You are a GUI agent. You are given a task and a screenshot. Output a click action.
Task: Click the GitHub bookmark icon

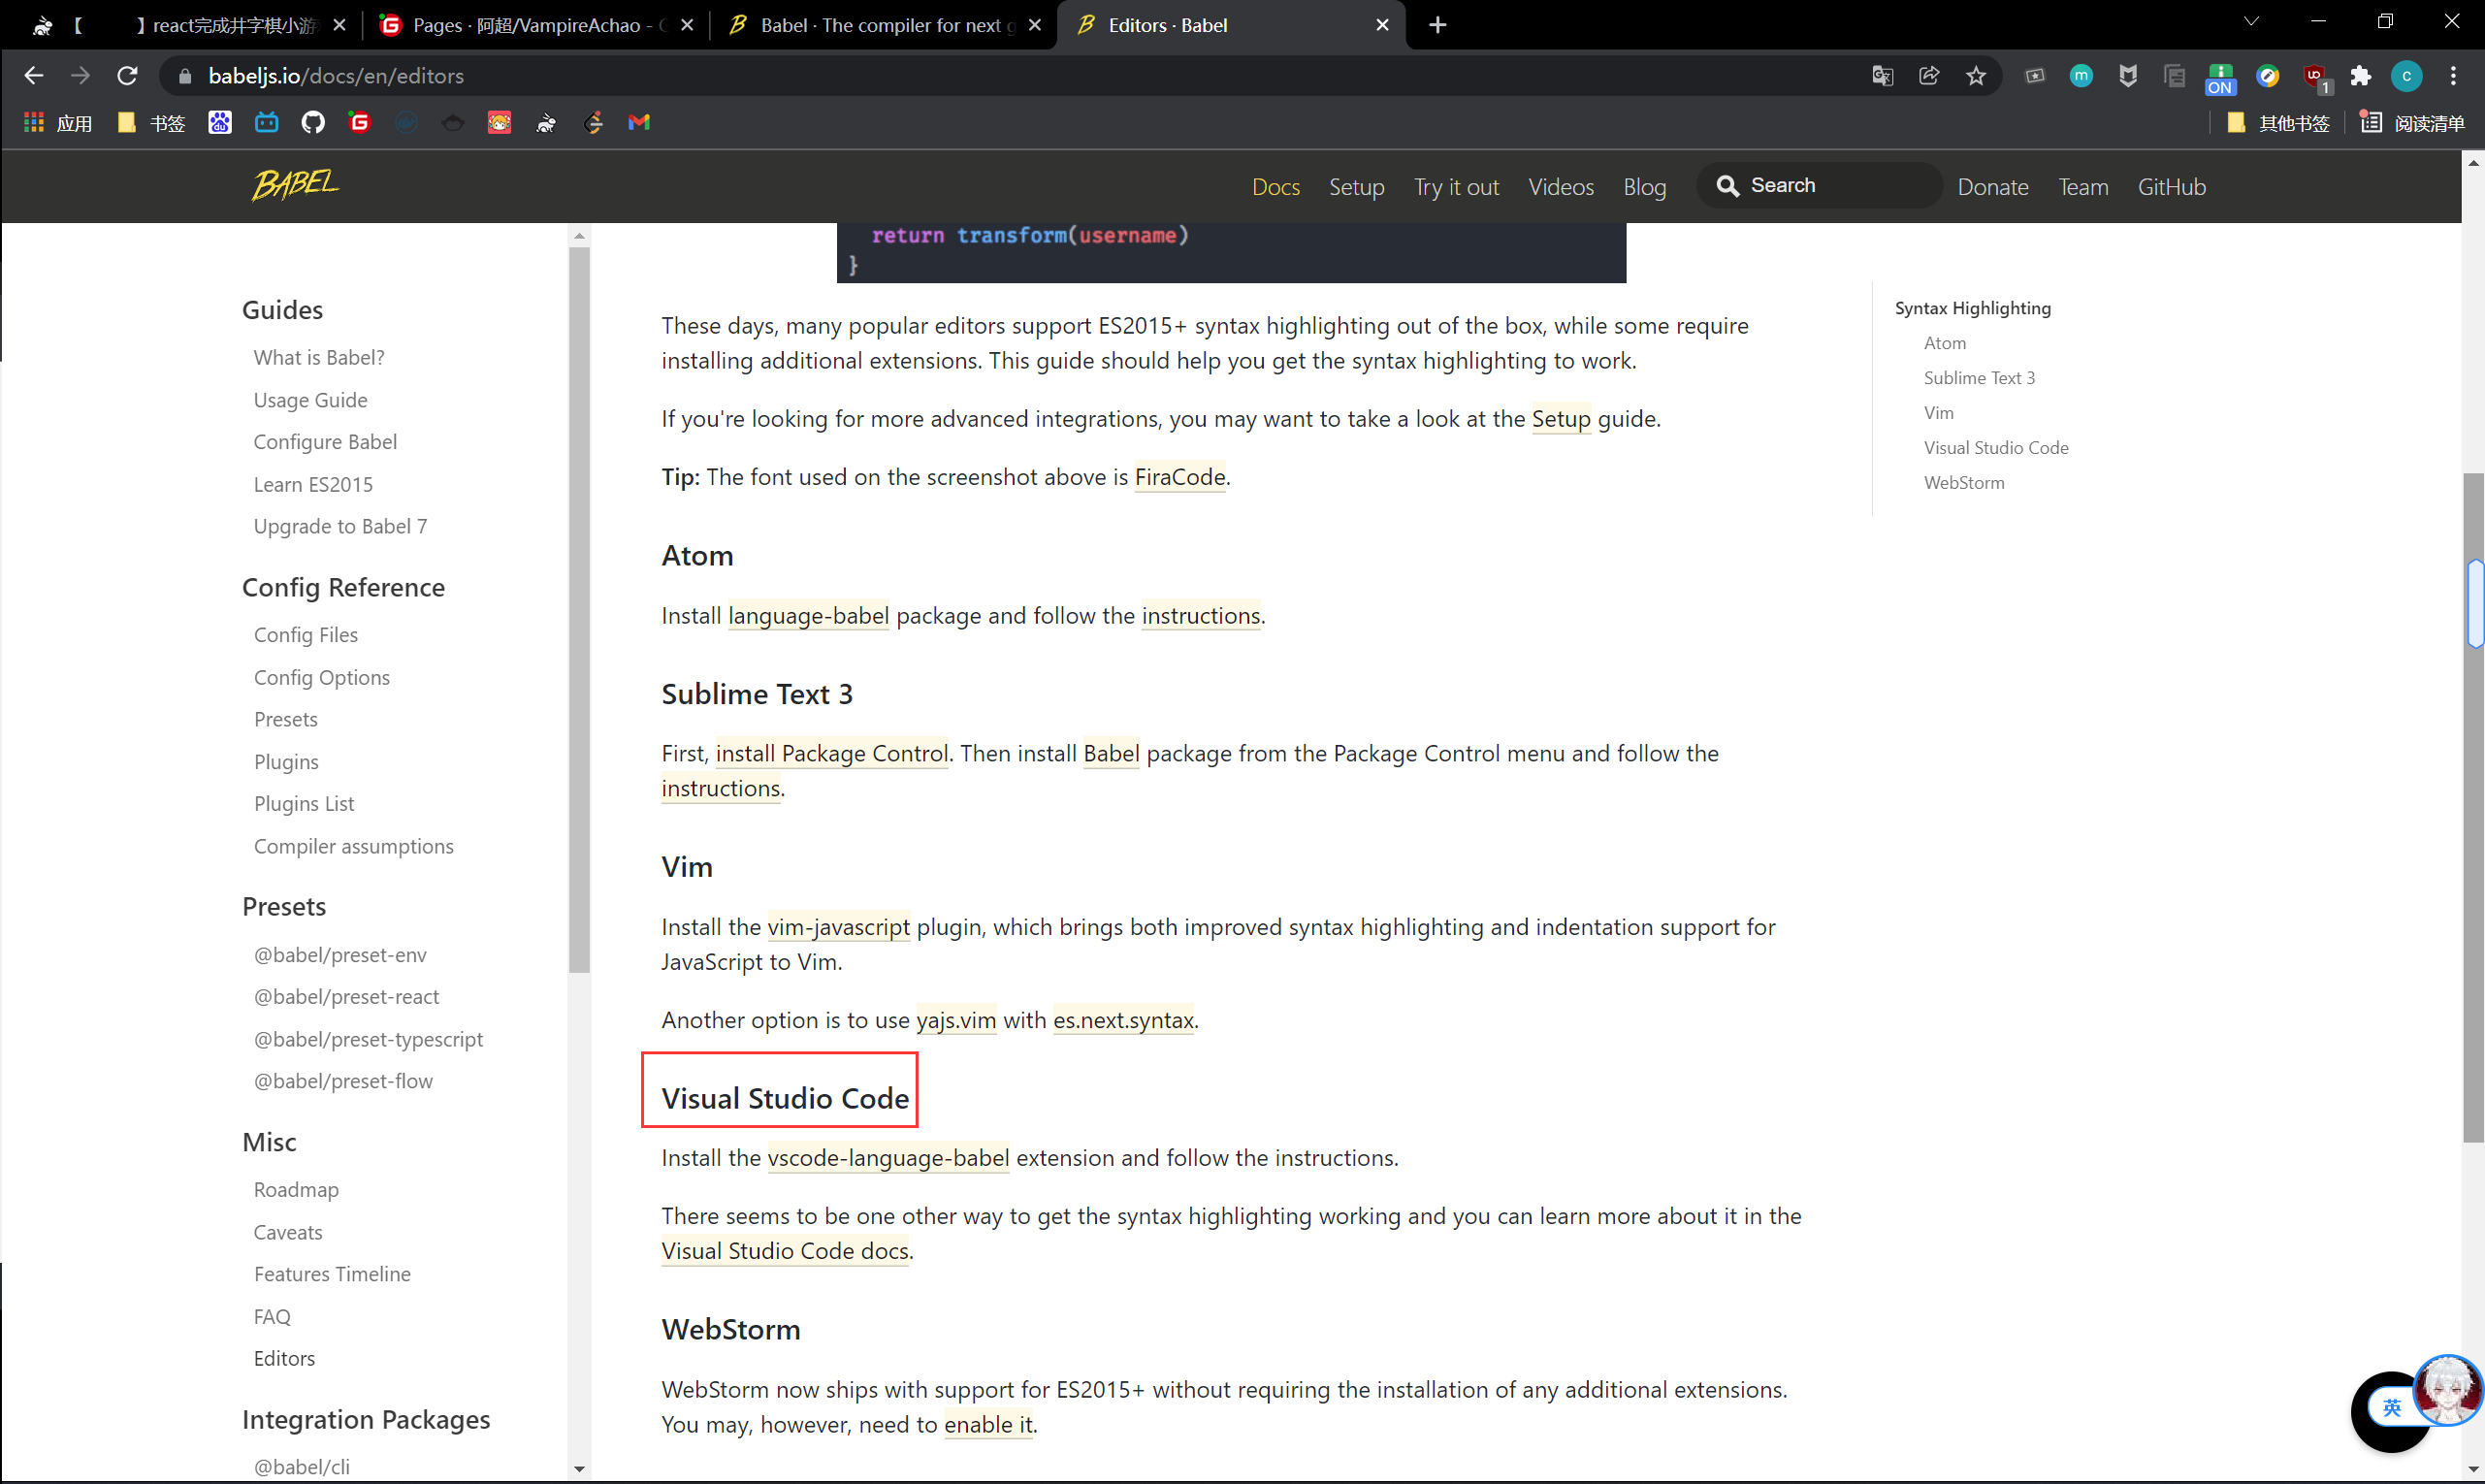coord(313,122)
